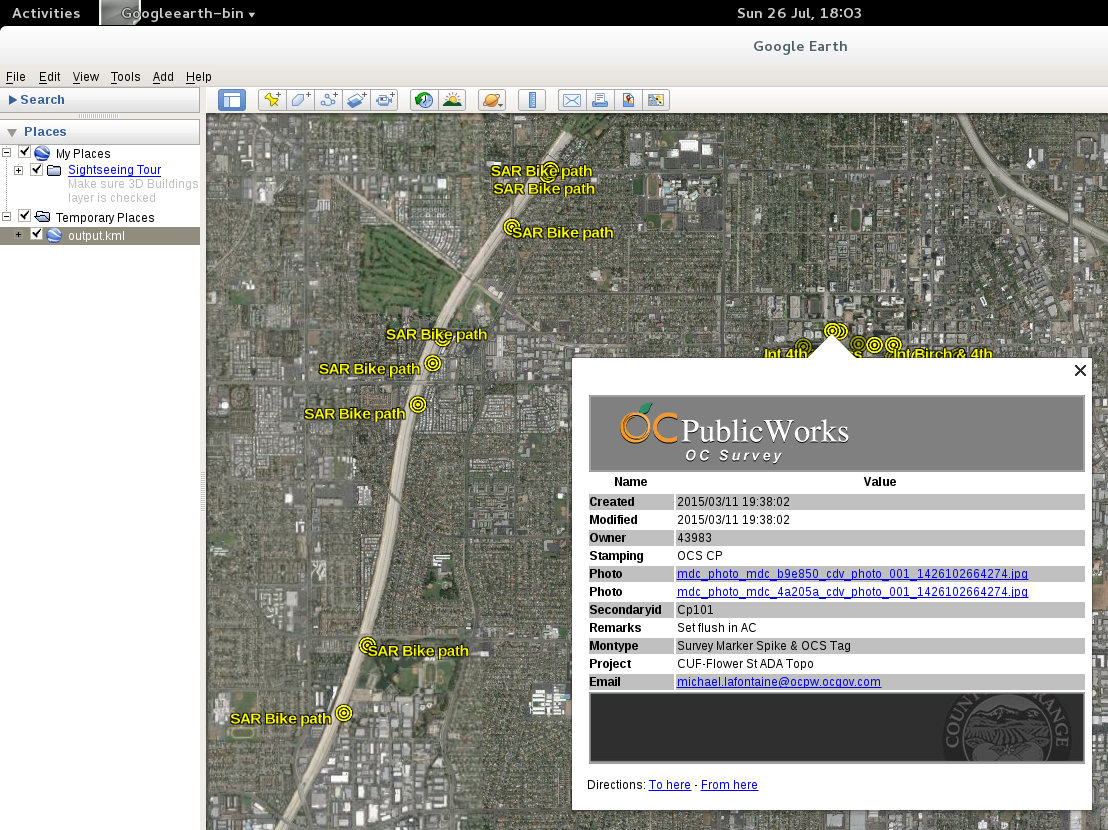
Task: Open the planet switcher toolbar button
Action: [492, 100]
